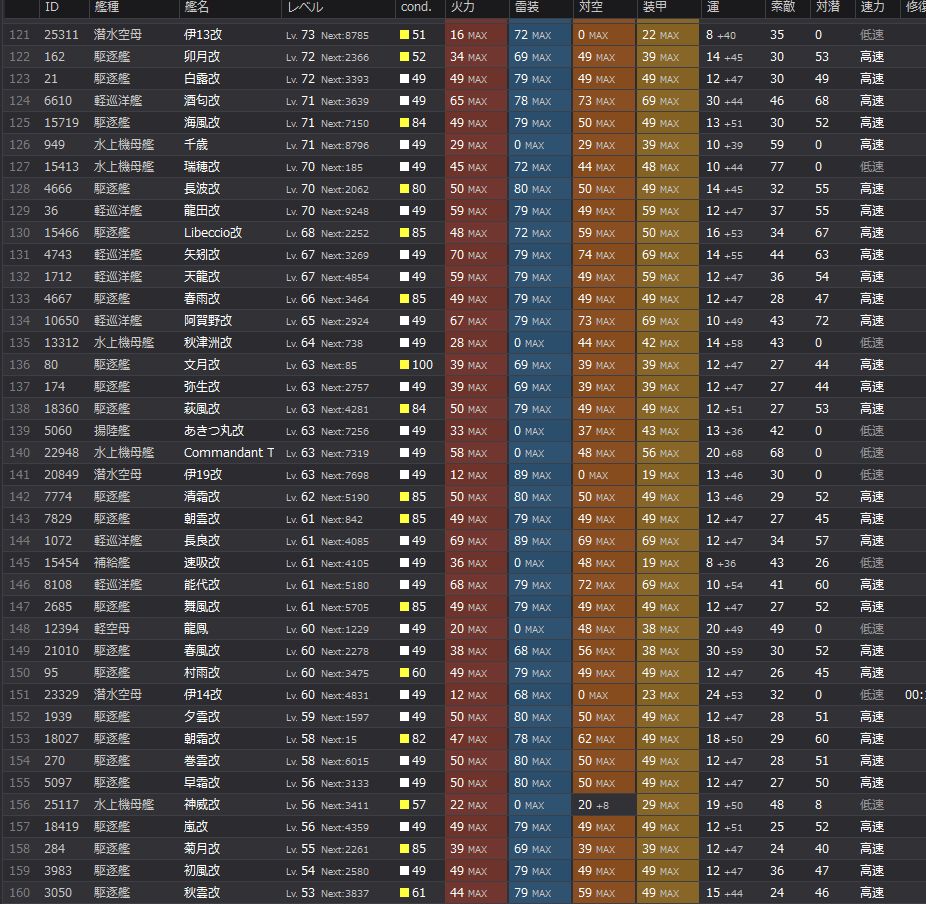Select ship name 矢矧改
This screenshot has height=904, width=926.
(202, 255)
